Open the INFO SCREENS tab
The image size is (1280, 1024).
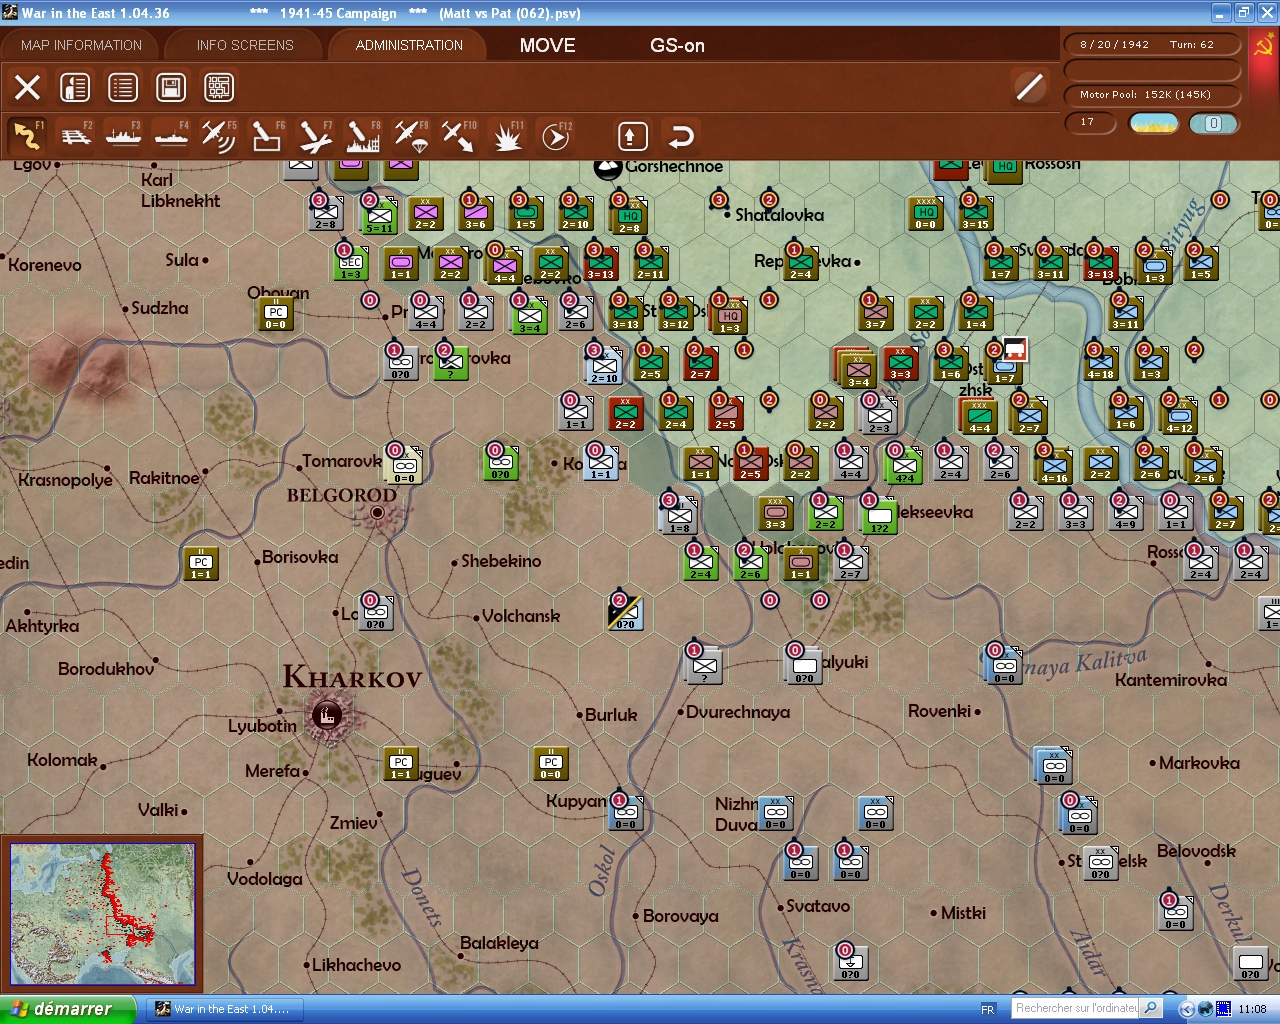pyautogui.click(x=245, y=45)
